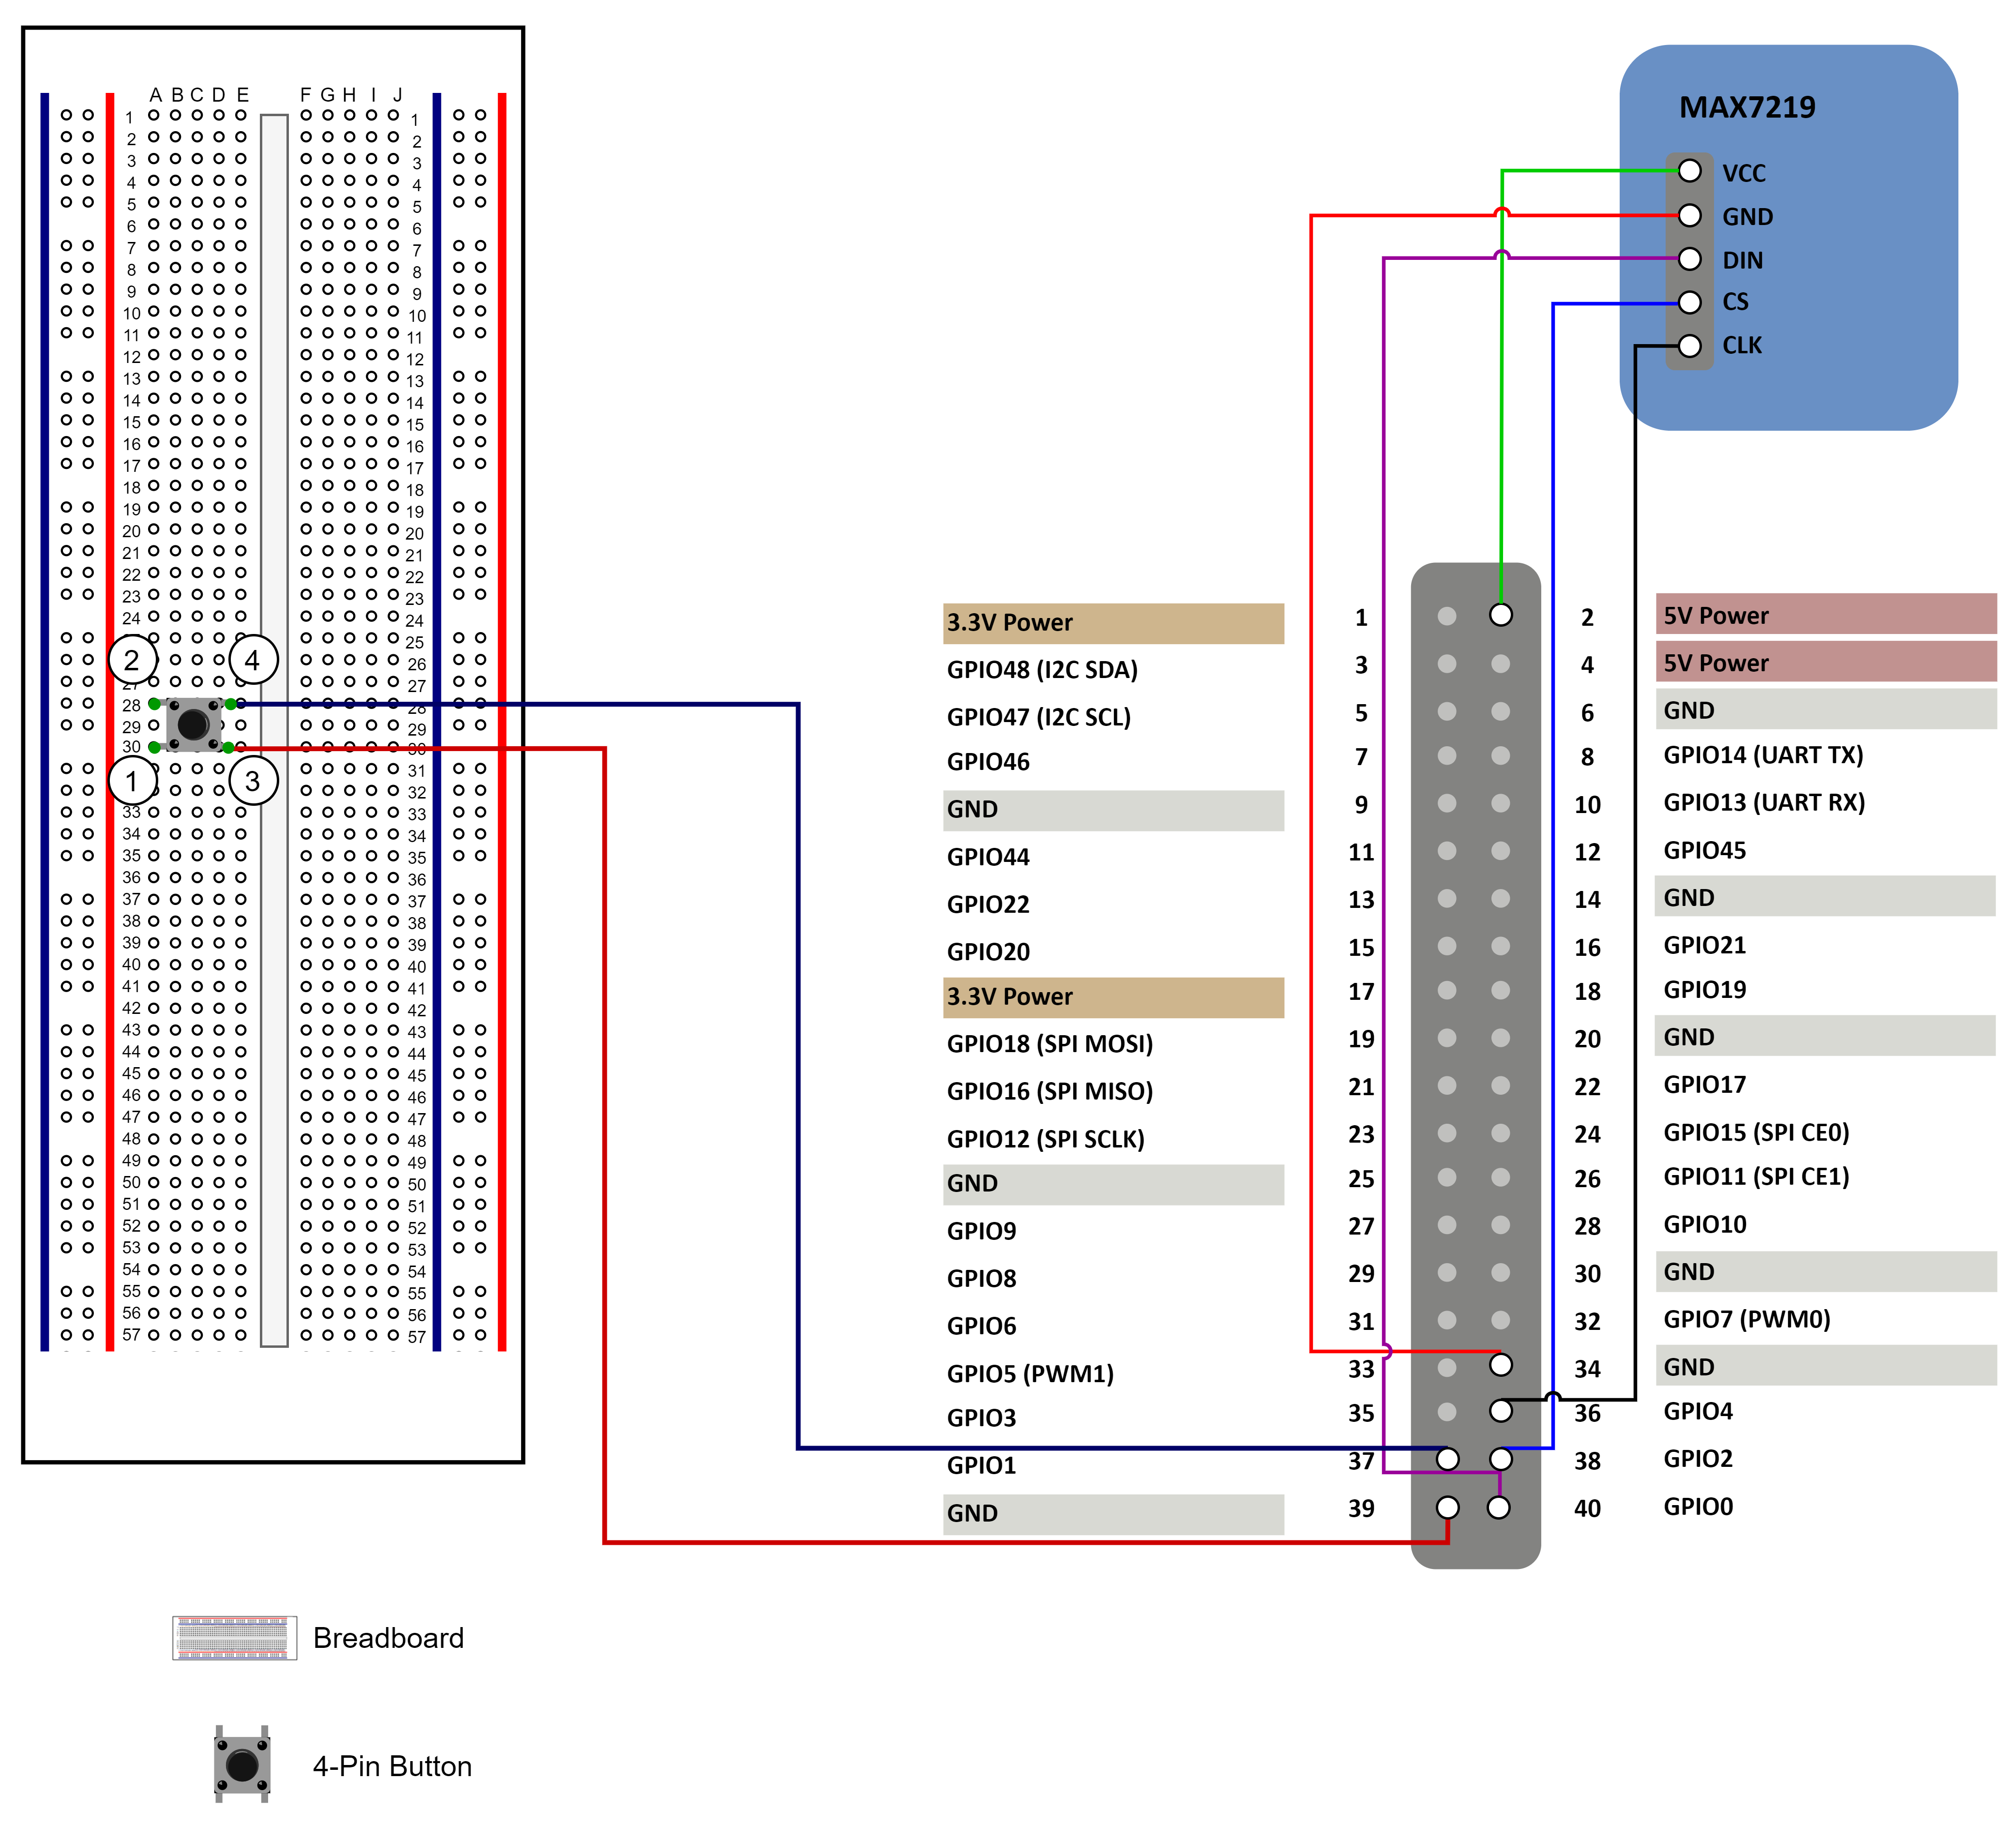Click the 3.3V Power label for pin 1

(1010, 623)
